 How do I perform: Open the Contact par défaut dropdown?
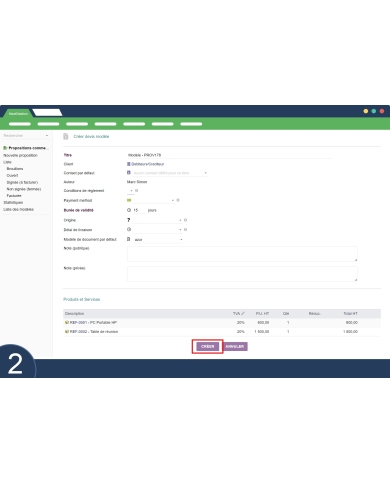pos(170,173)
